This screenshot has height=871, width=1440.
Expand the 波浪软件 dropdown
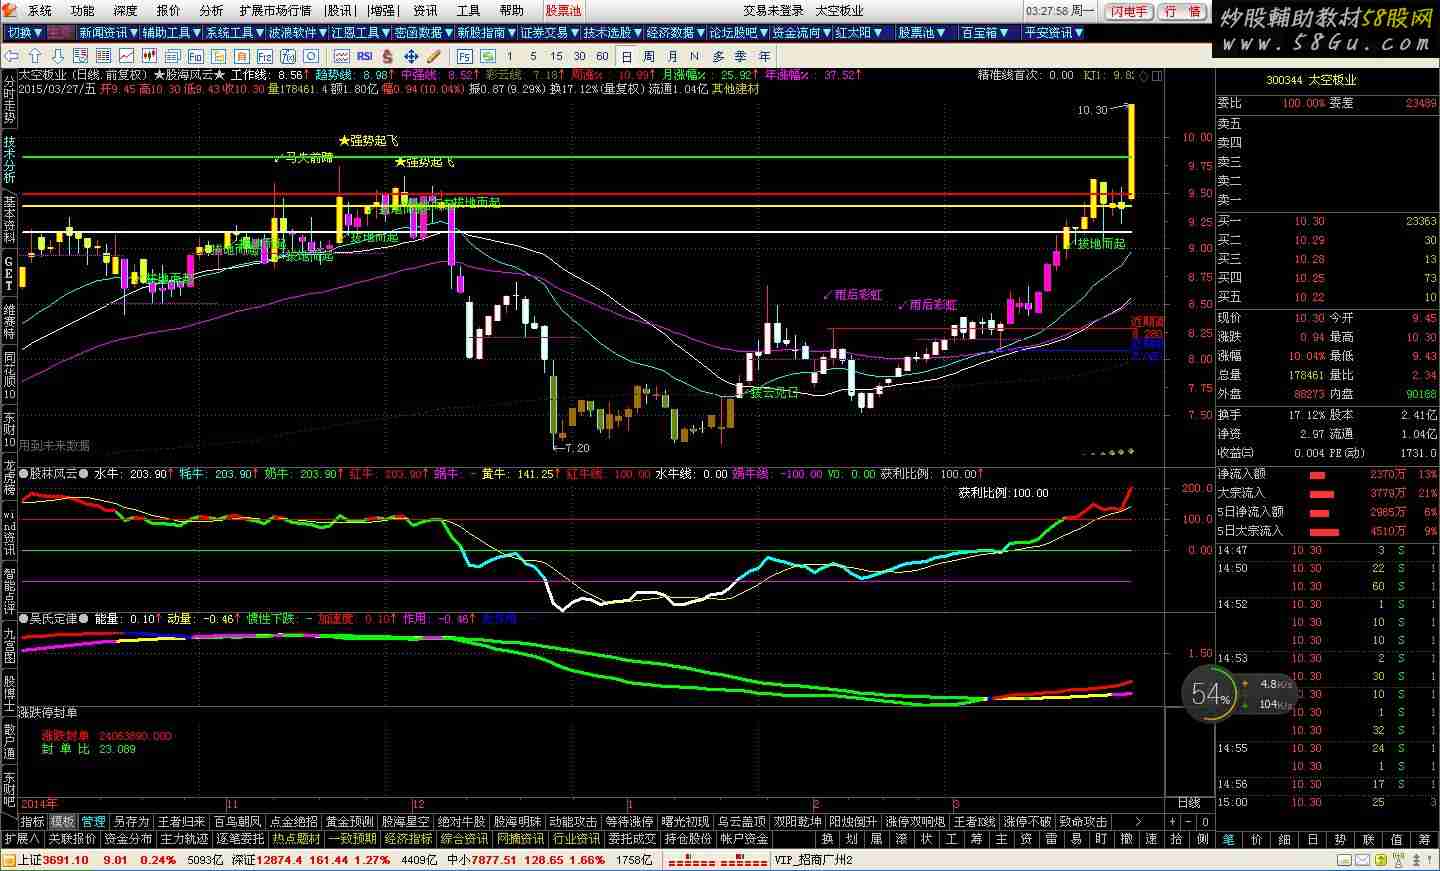point(297,32)
